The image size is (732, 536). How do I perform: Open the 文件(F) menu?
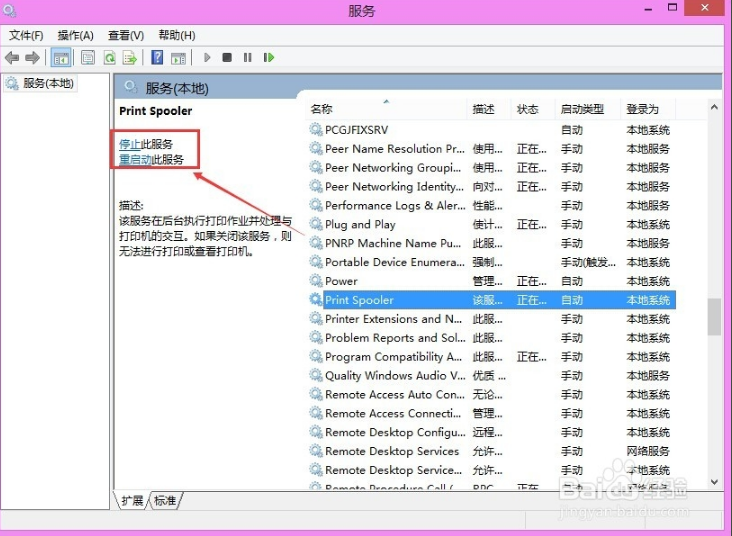(26, 36)
